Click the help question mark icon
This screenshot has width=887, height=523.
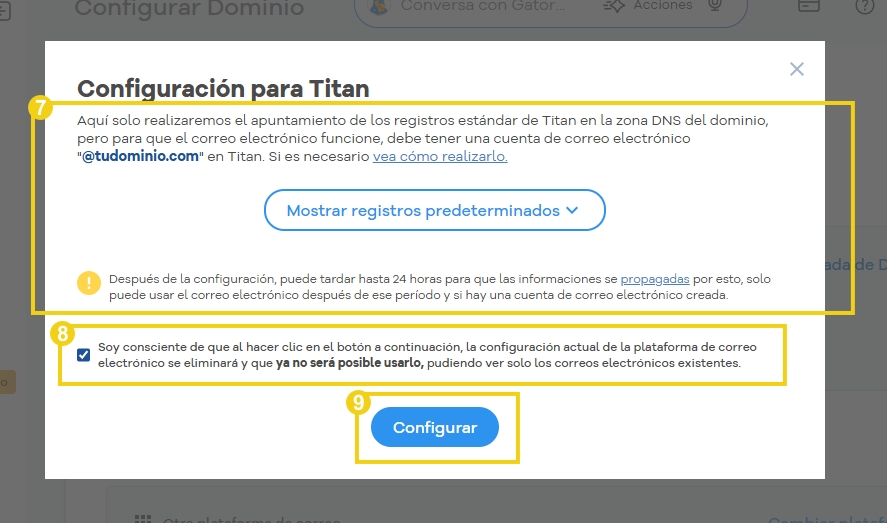click(x=864, y=6)
